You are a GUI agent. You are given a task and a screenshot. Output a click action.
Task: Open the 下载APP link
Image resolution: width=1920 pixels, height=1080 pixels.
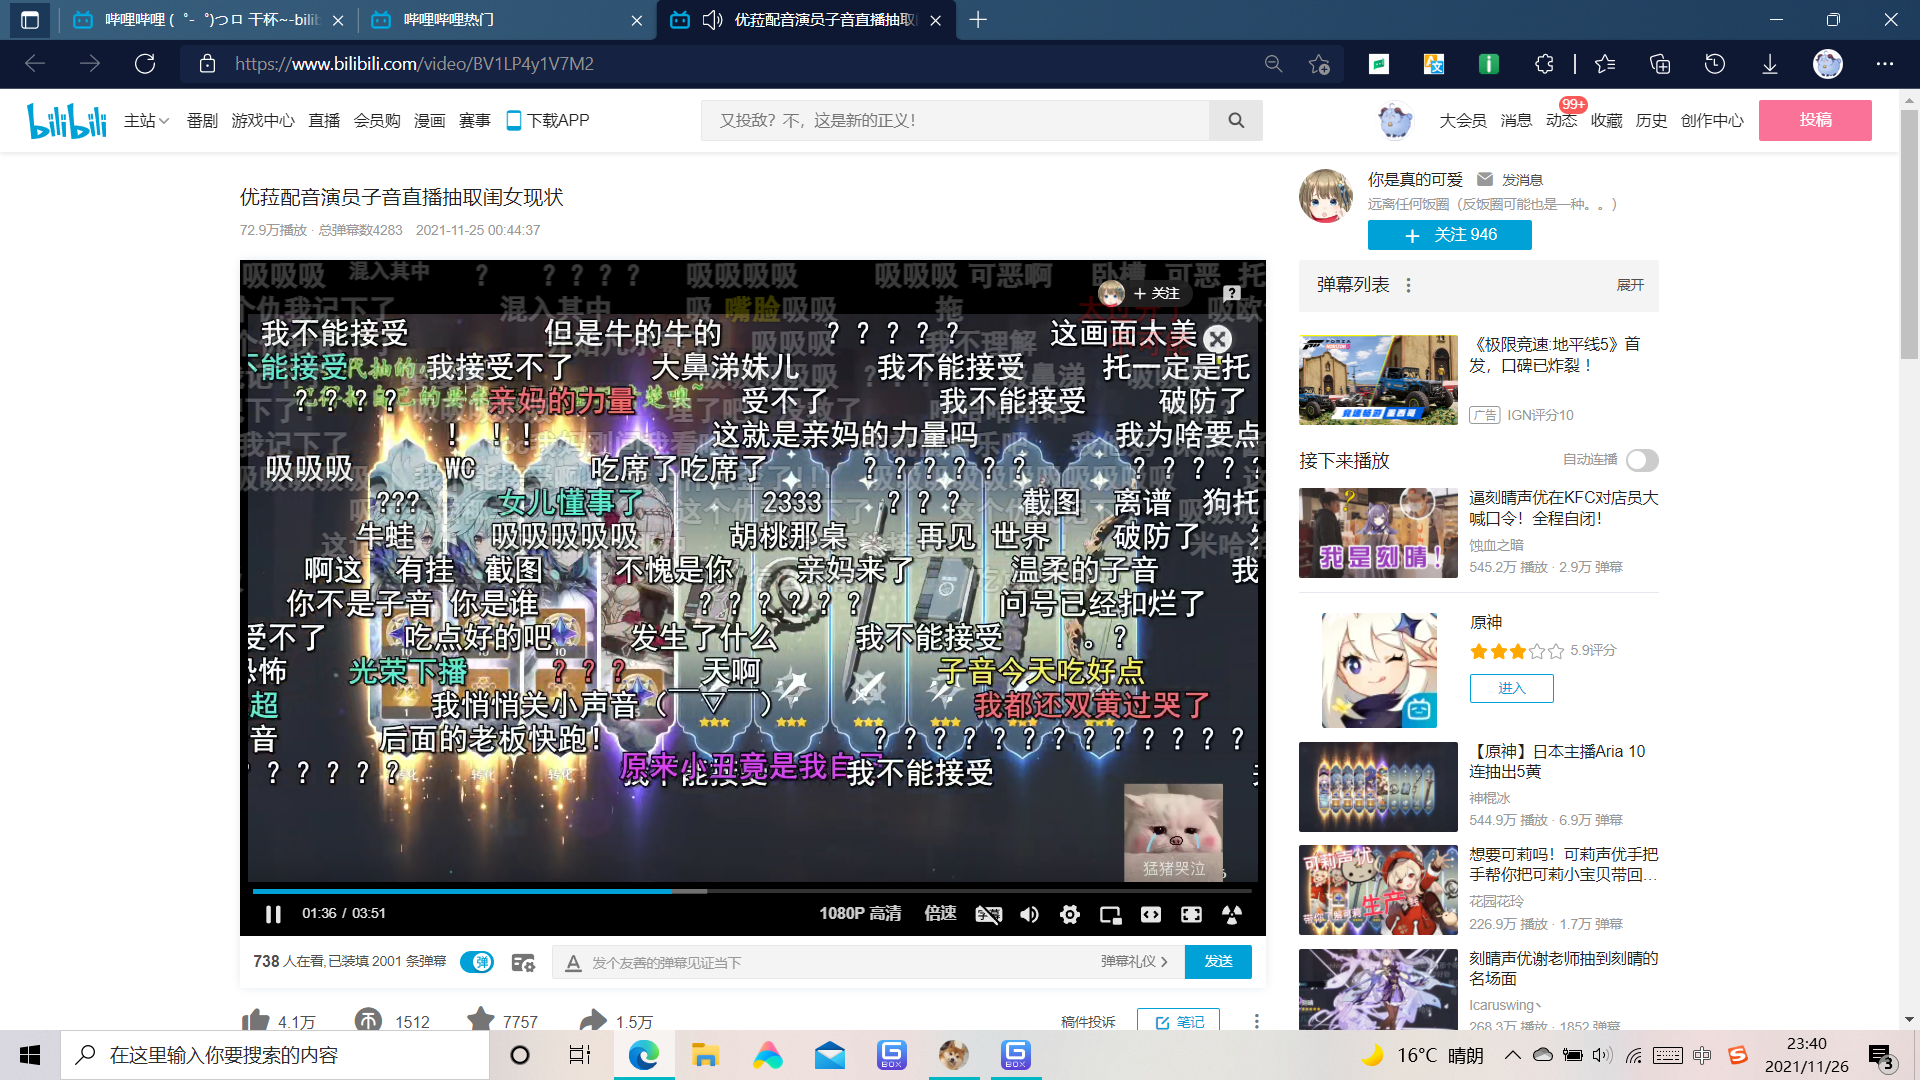pos(548,120)
